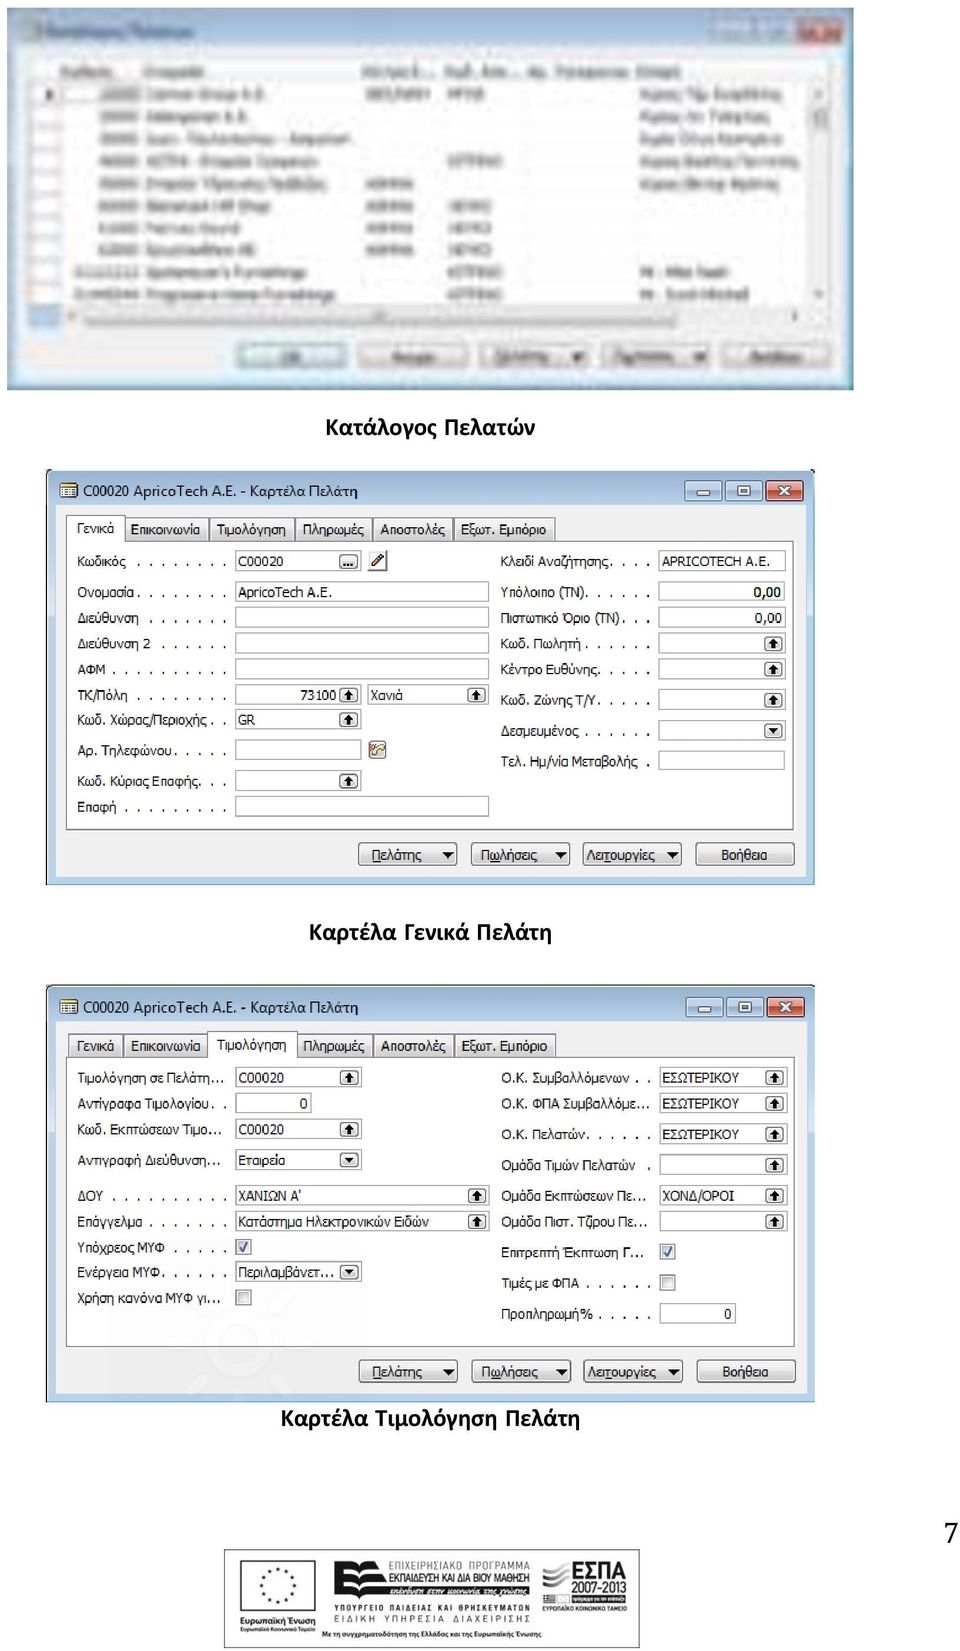Open the Επάγγελμα lookup arrow
Image resolution: width=960 pixels, height=1651 pixels.
tap(477, 1221)
